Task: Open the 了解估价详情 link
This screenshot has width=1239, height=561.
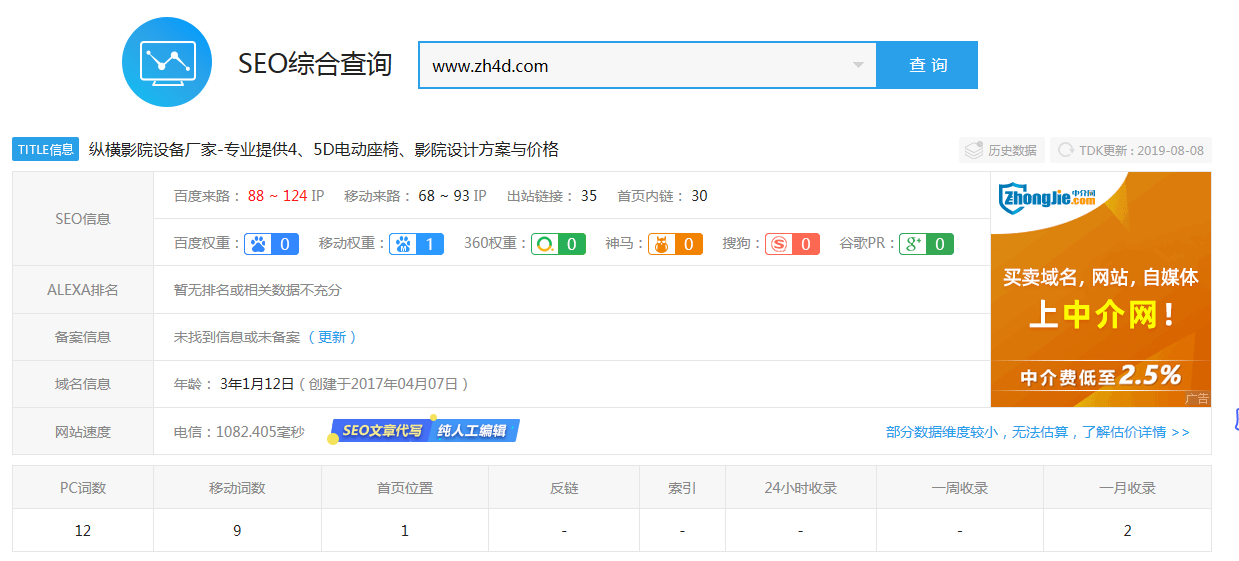Action: tap(1037, 432)
